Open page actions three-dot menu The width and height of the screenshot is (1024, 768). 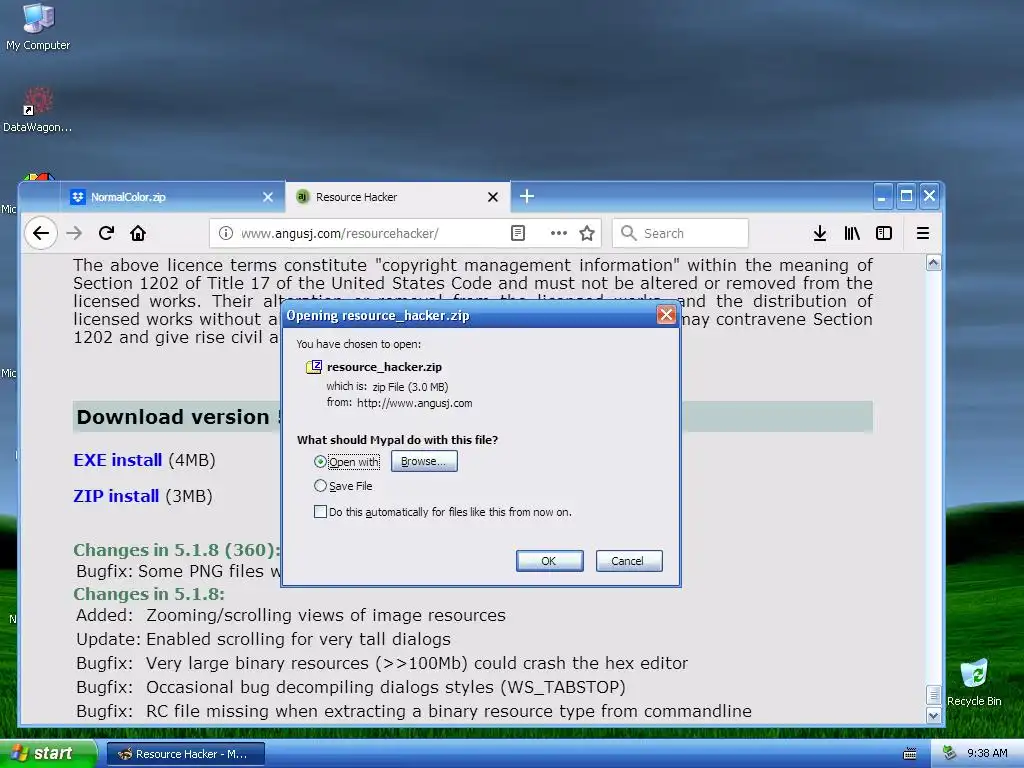click(558, 233)
